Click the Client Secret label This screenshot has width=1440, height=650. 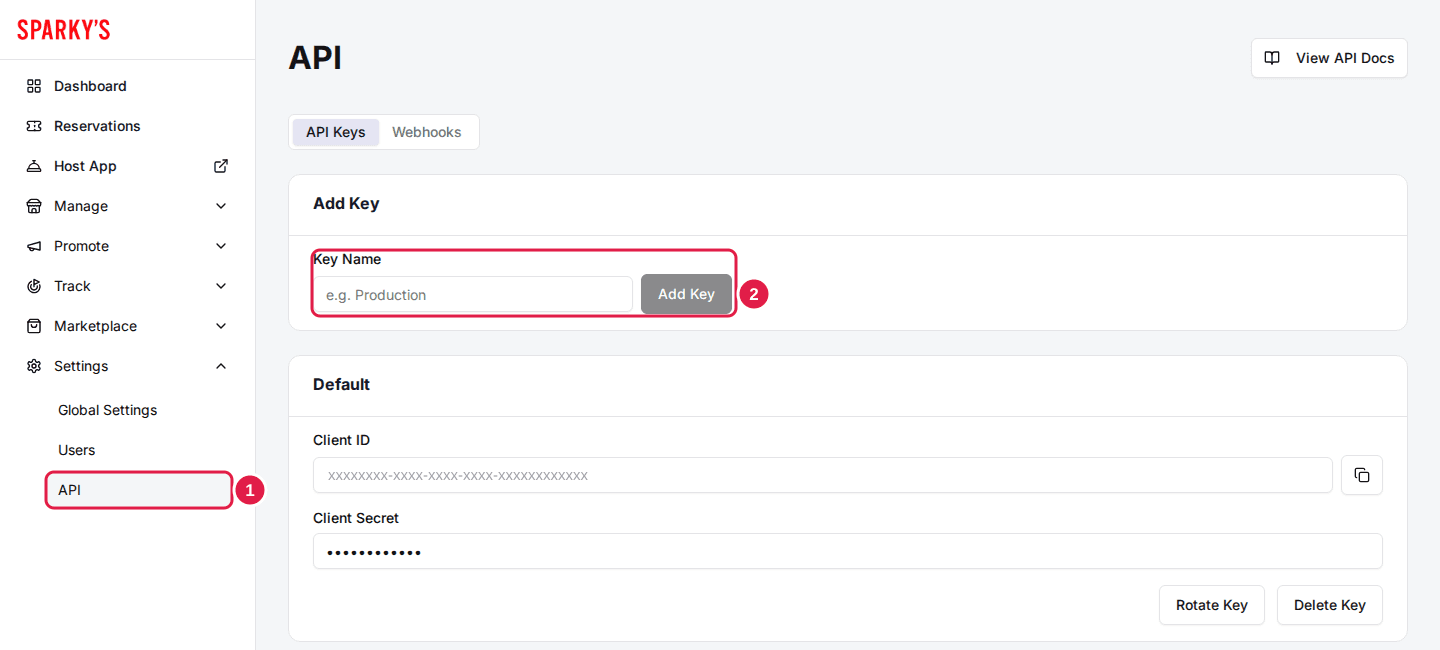(x=356, y=518)
